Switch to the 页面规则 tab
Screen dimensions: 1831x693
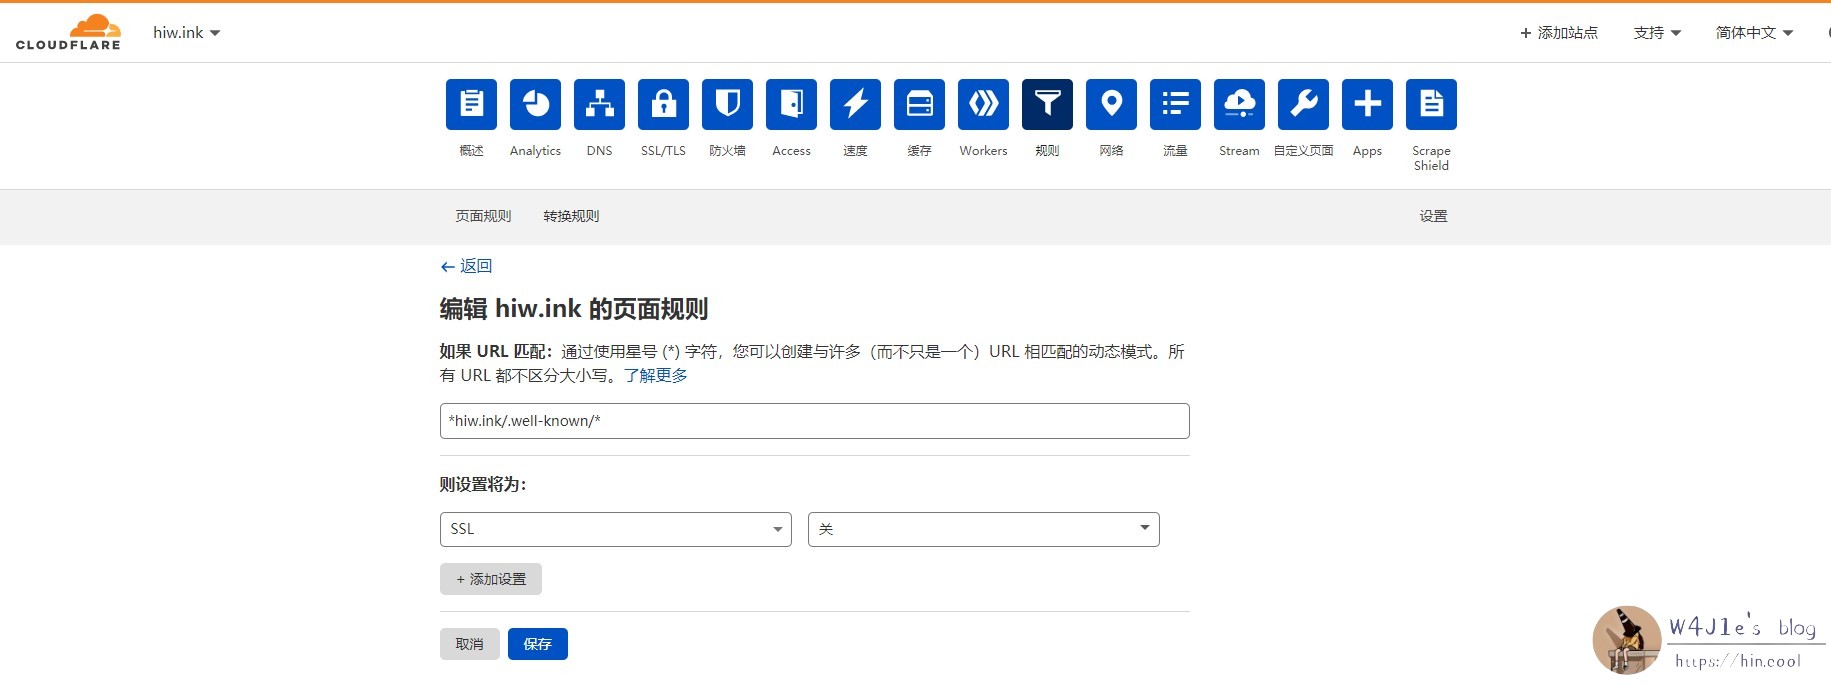pyautogui.click(x=483, y=216)
